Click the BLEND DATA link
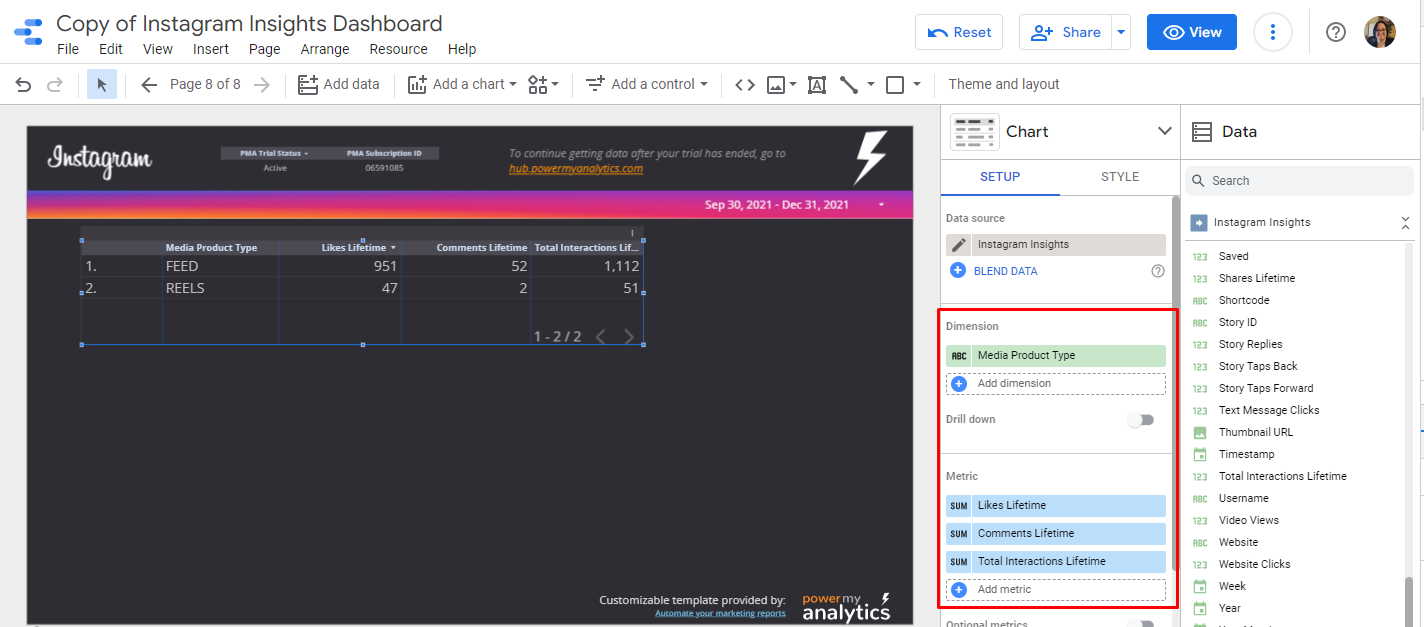This screenshot has height=627, width=1424. tap(1006, 271)
